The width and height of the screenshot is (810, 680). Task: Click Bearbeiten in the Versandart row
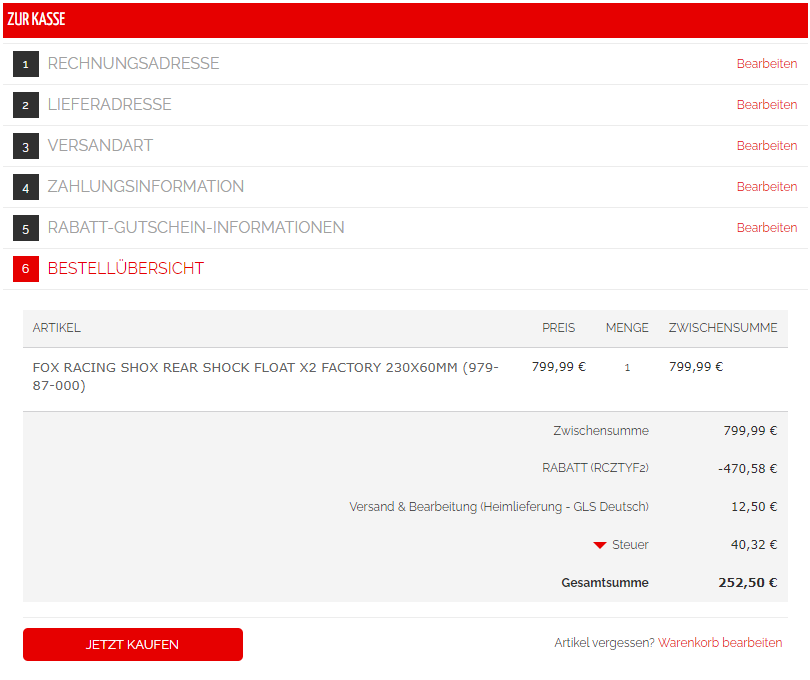(767, 146)
